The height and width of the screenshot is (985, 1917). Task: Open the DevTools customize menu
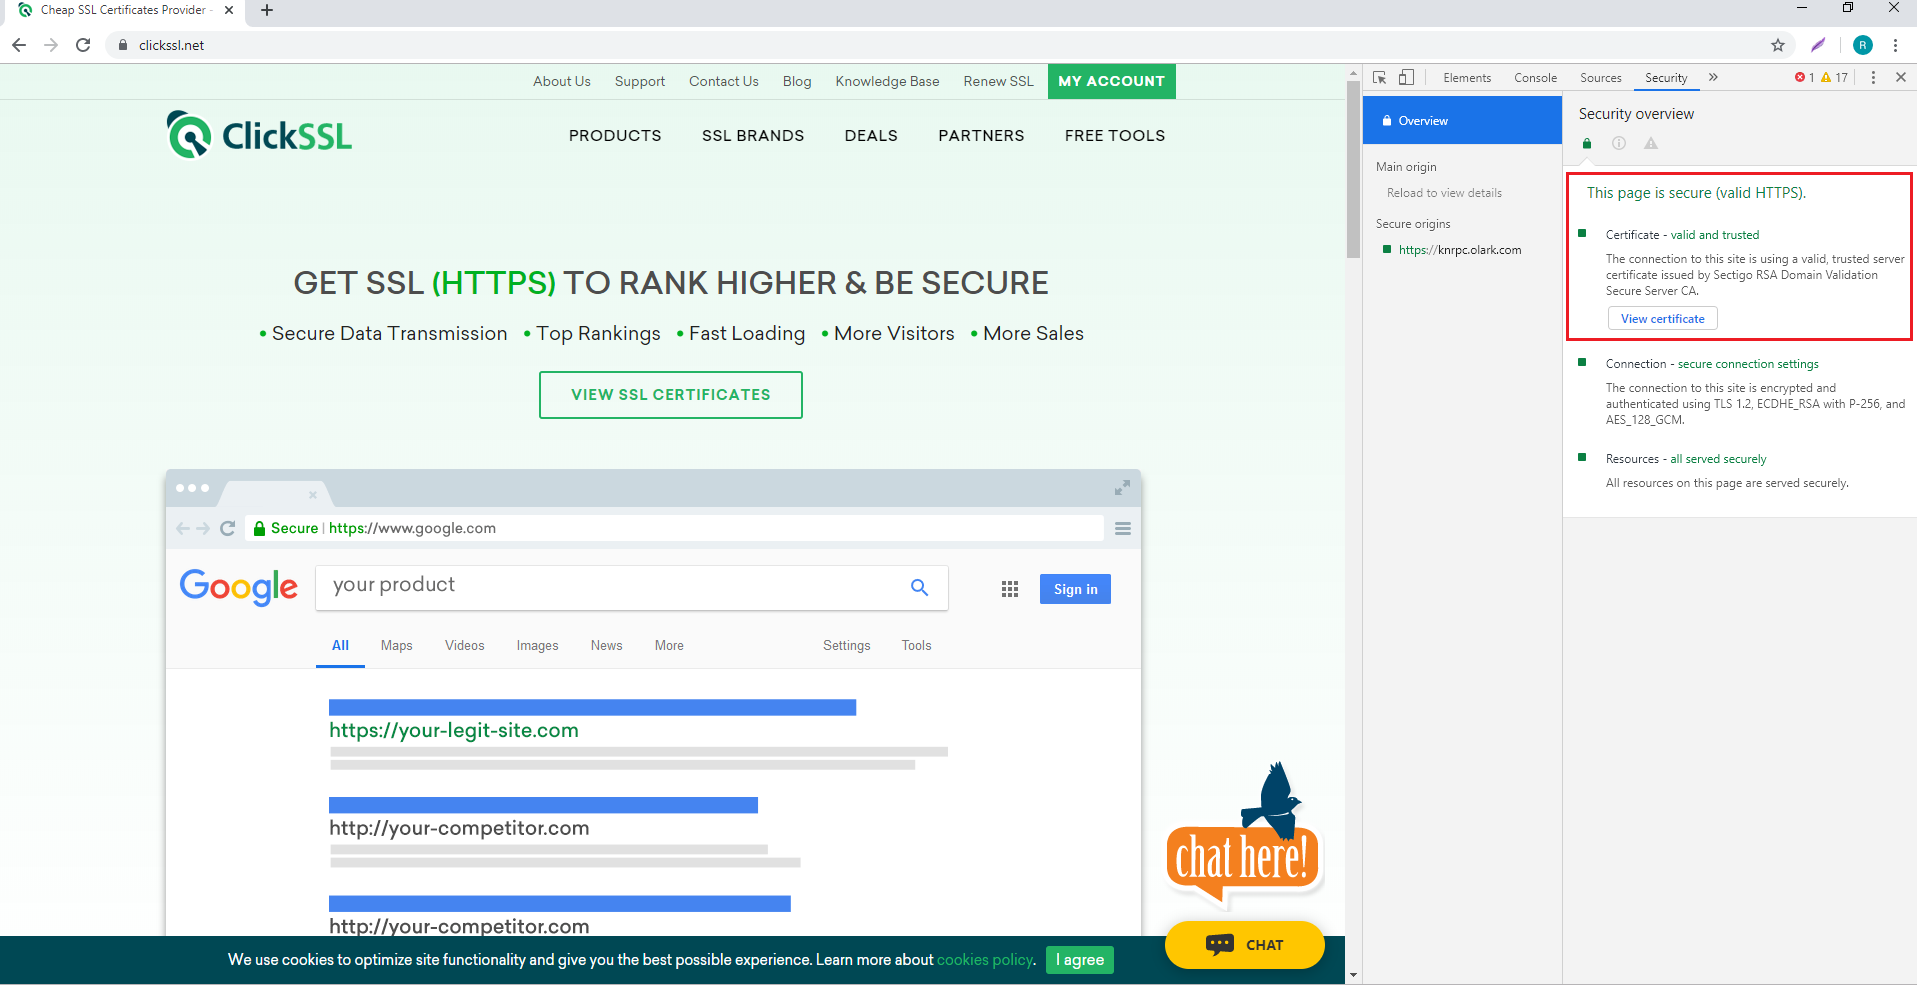(x=1873, y=77)
